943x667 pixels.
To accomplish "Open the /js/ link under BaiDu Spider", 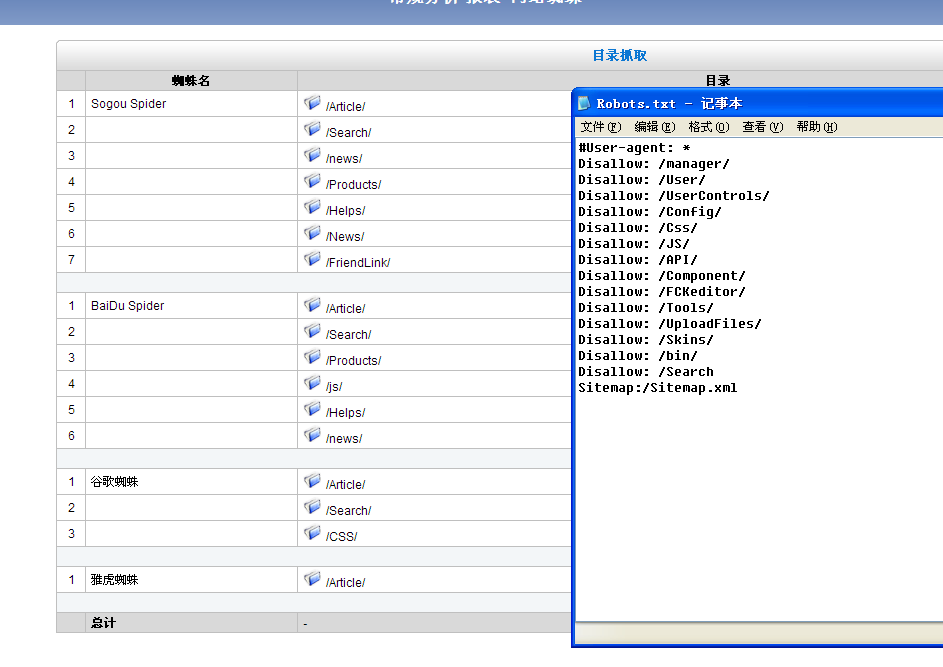I will coord(334,387).
